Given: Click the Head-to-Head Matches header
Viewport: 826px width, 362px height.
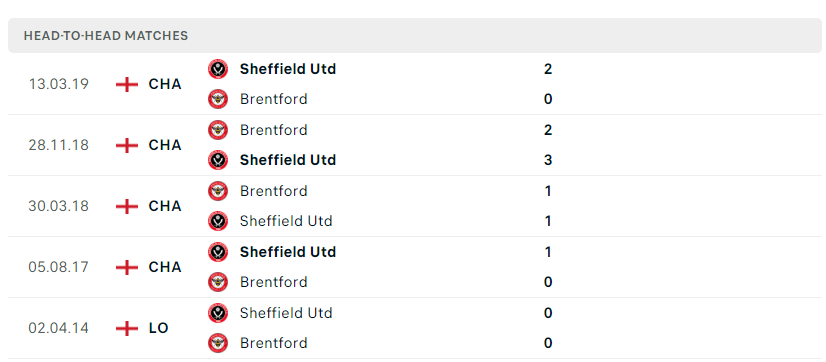Looking at the screenshot, I should (106, 36).
